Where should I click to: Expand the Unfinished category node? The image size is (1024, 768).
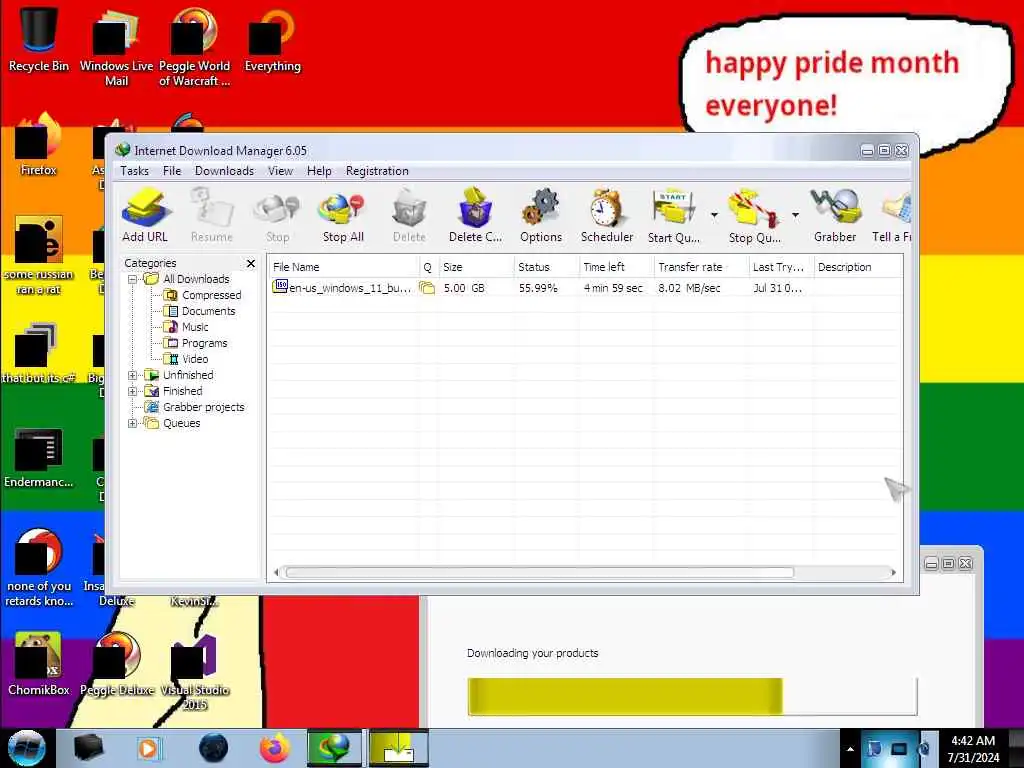133,376
